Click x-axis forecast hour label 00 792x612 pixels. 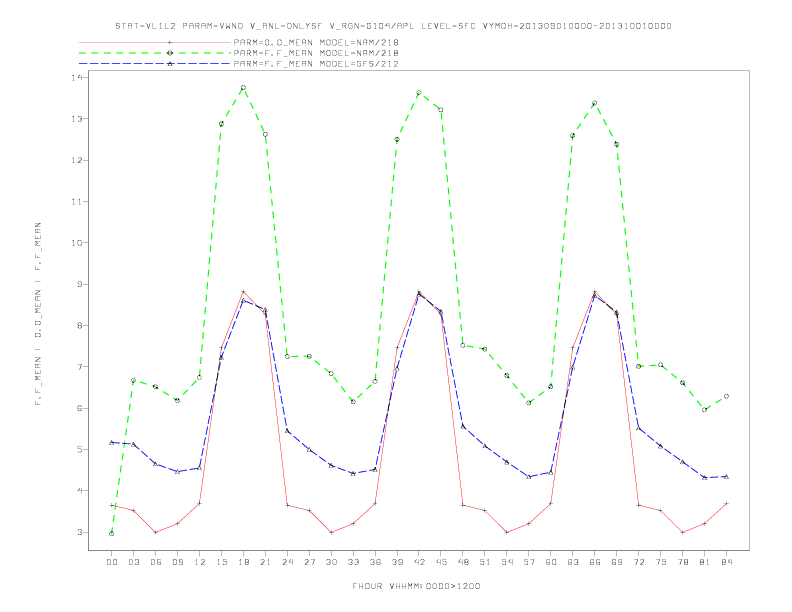coord(112,562)
